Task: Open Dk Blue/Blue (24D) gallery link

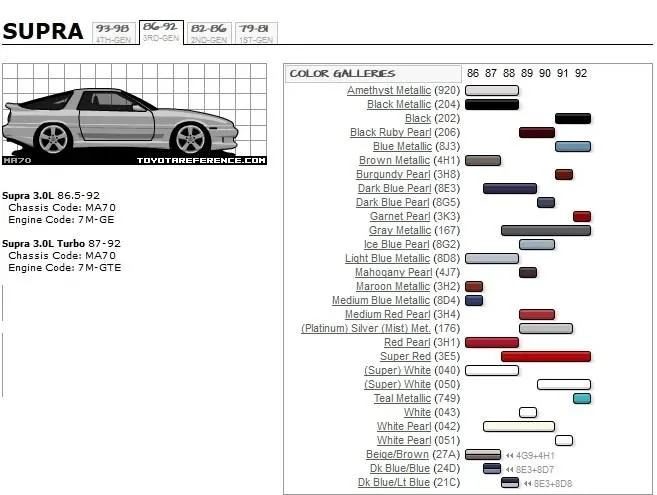Action: [400, 469]
